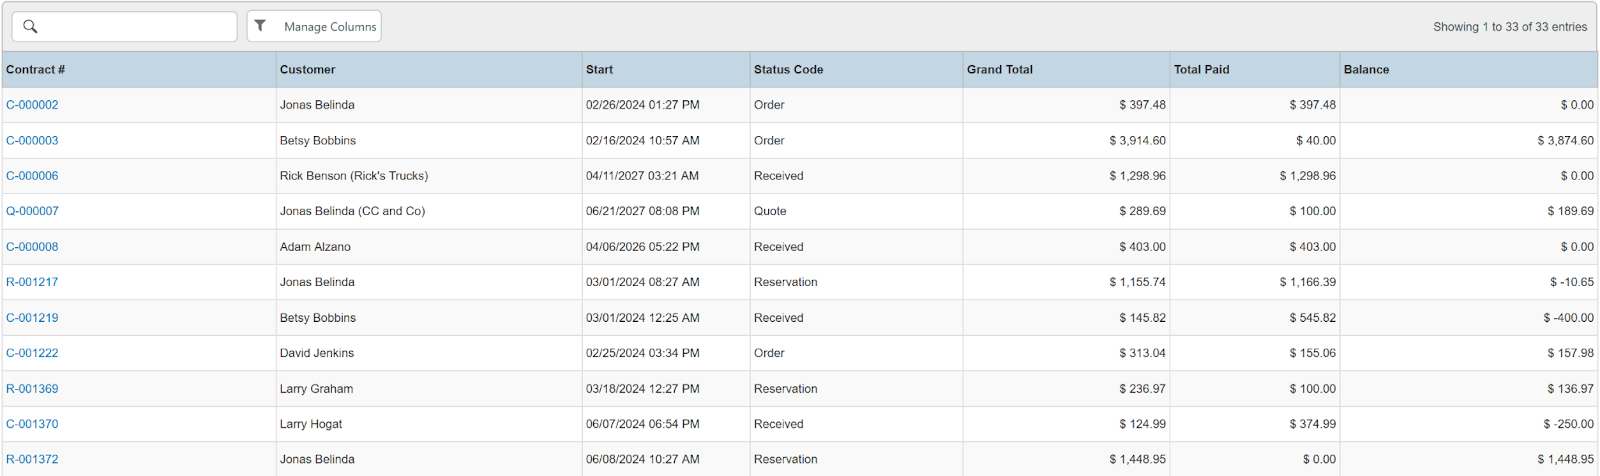This screenshot has width=1600, height=476.
Task: Sort by Total Paid header
Action: tap(1202, 70)
